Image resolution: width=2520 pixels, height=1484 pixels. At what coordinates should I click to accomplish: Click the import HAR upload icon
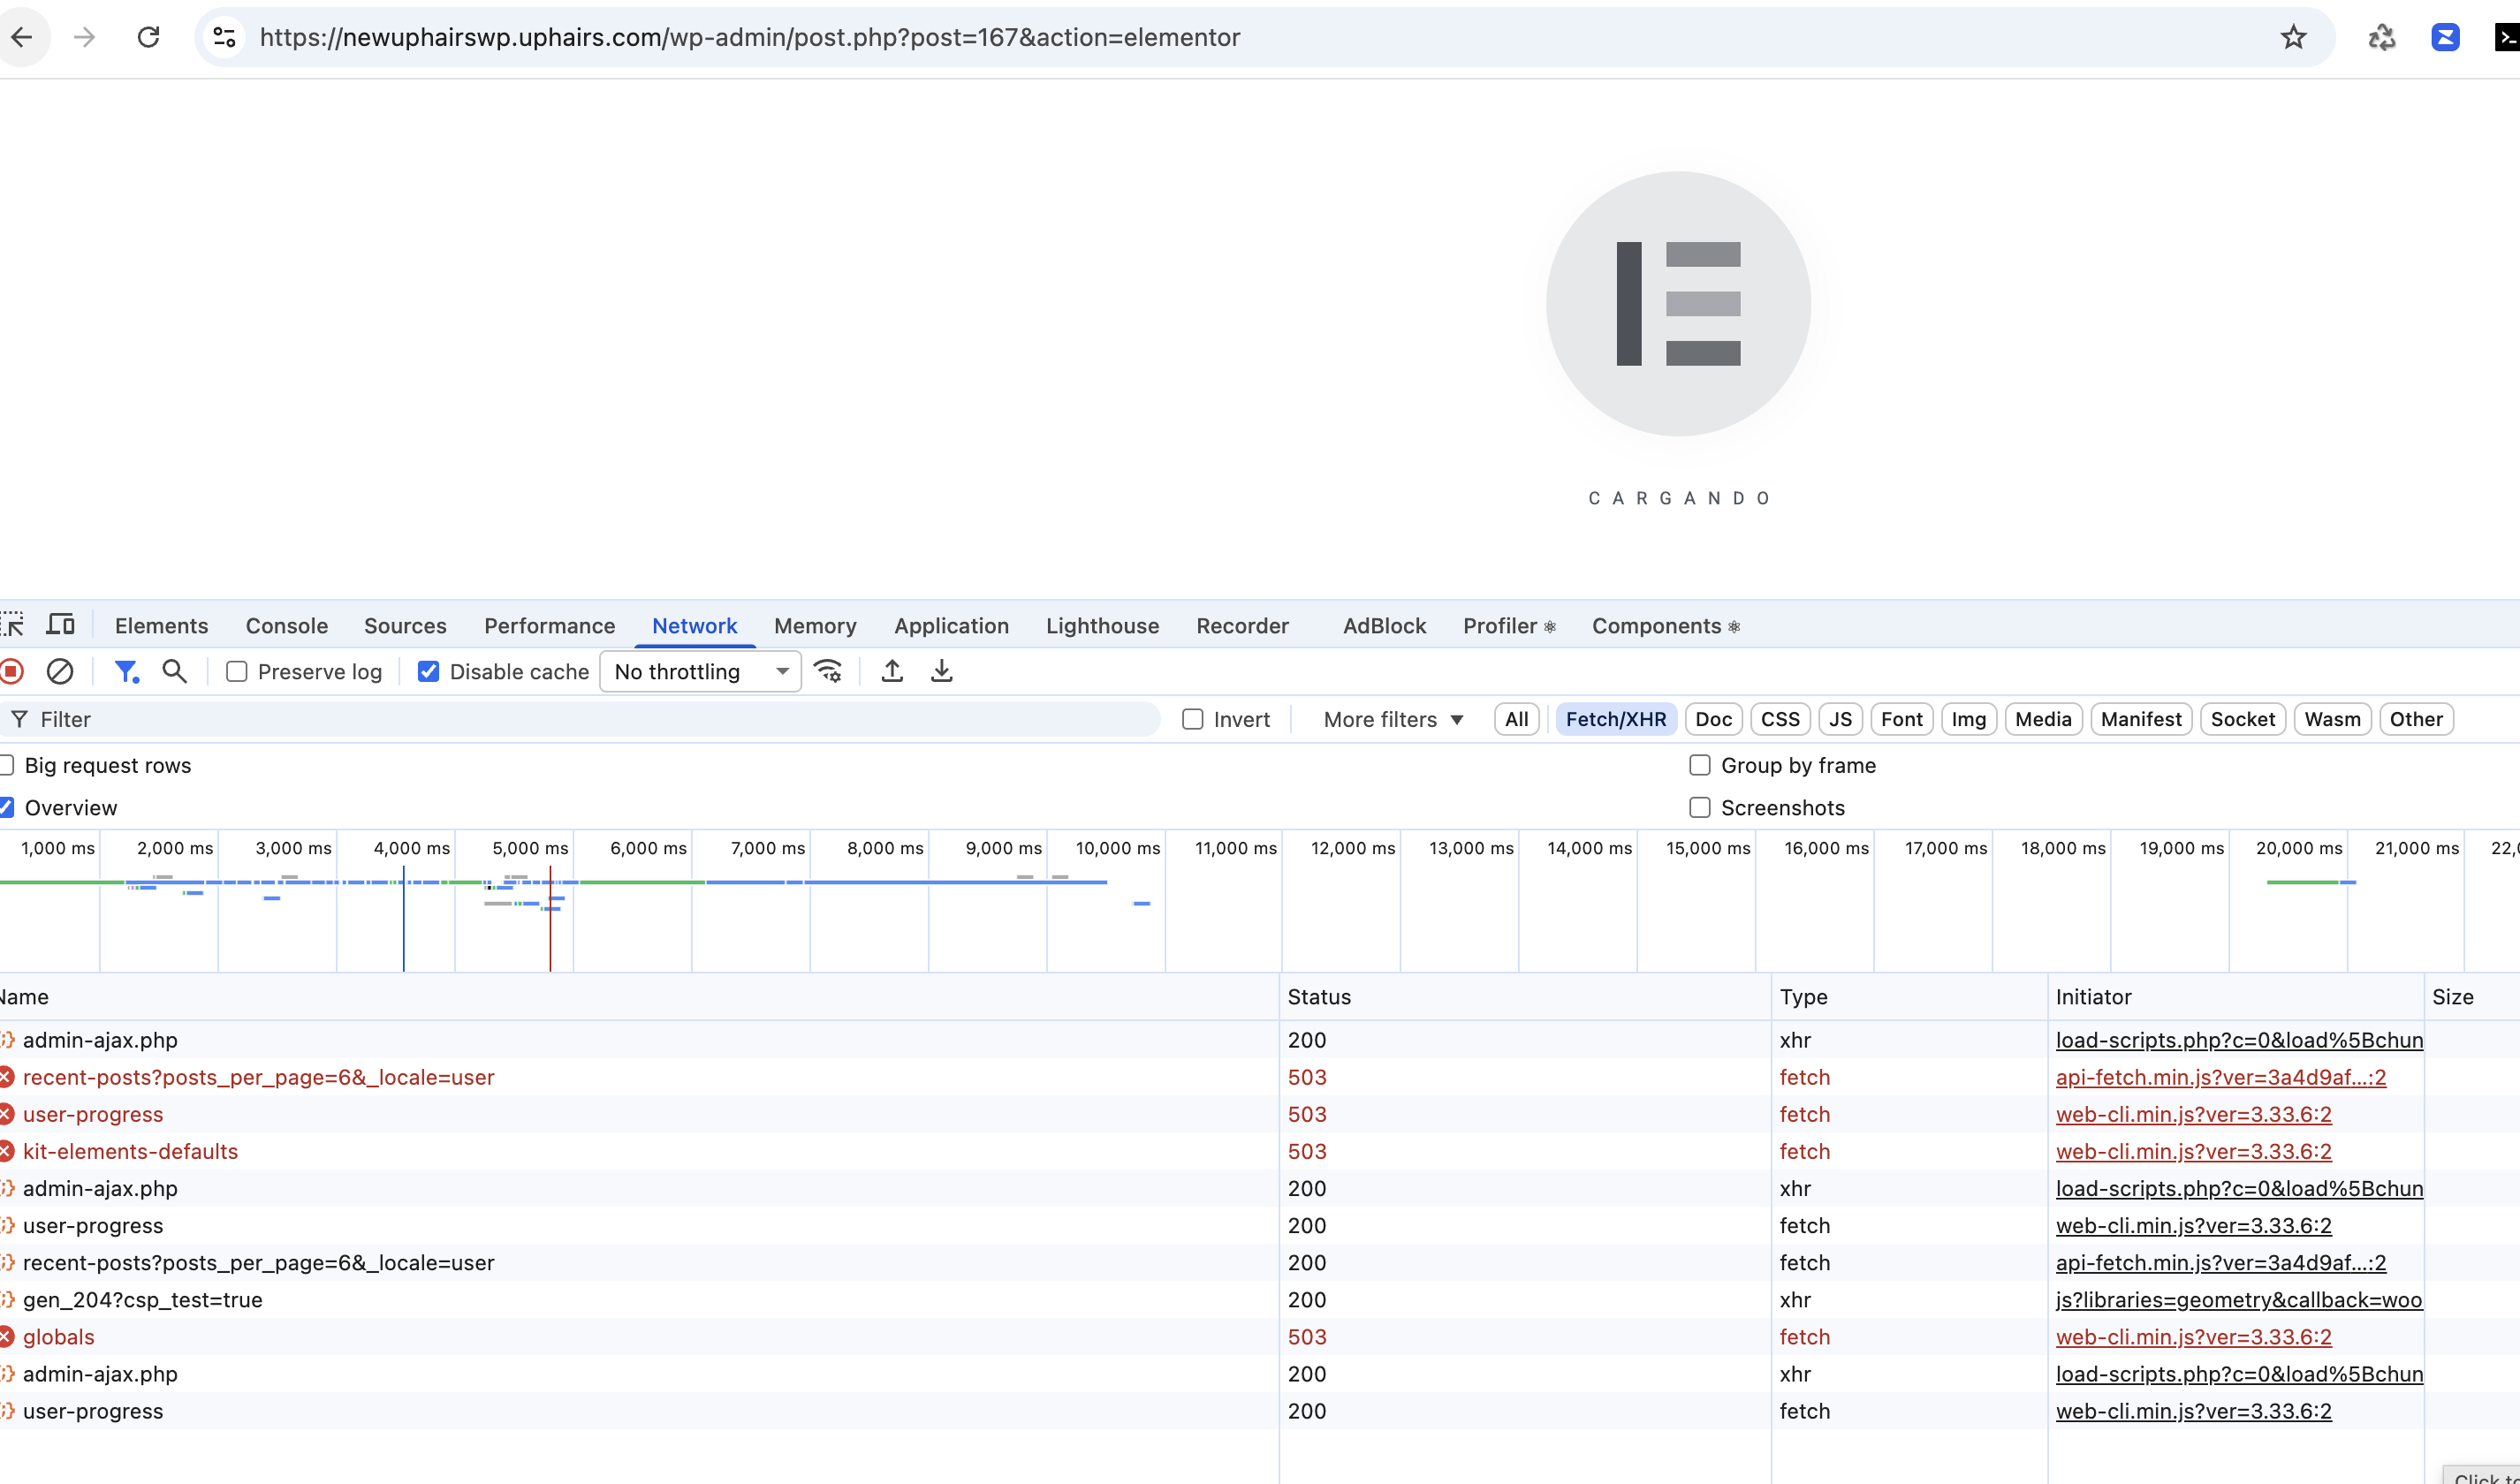pyautogui.click(x=892, y=671)
